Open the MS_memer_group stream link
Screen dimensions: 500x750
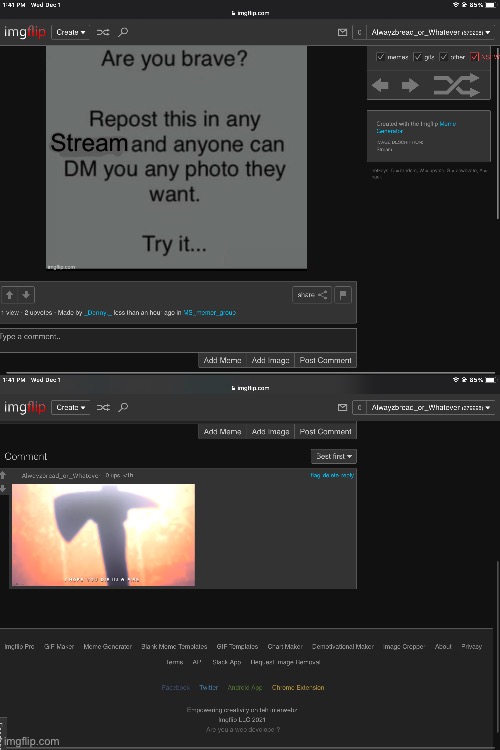coord(210,312)
